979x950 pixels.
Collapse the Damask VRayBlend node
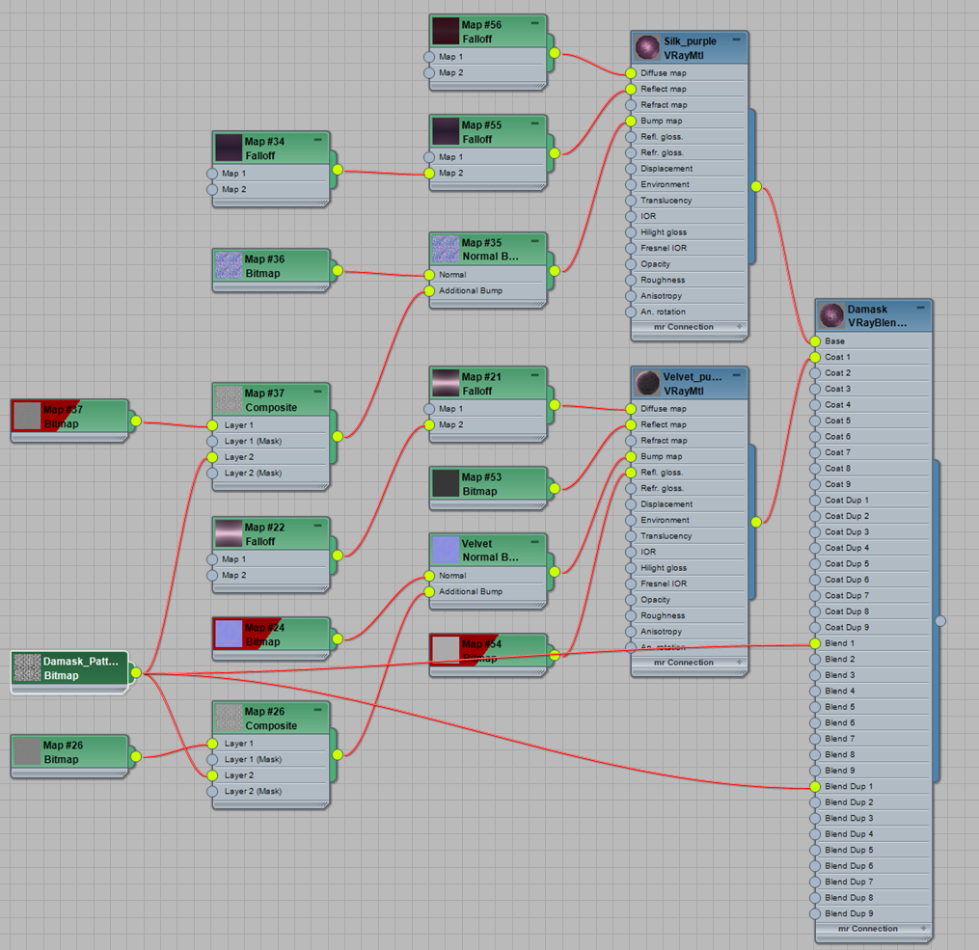pyautogui.click(x=921, y=309)
